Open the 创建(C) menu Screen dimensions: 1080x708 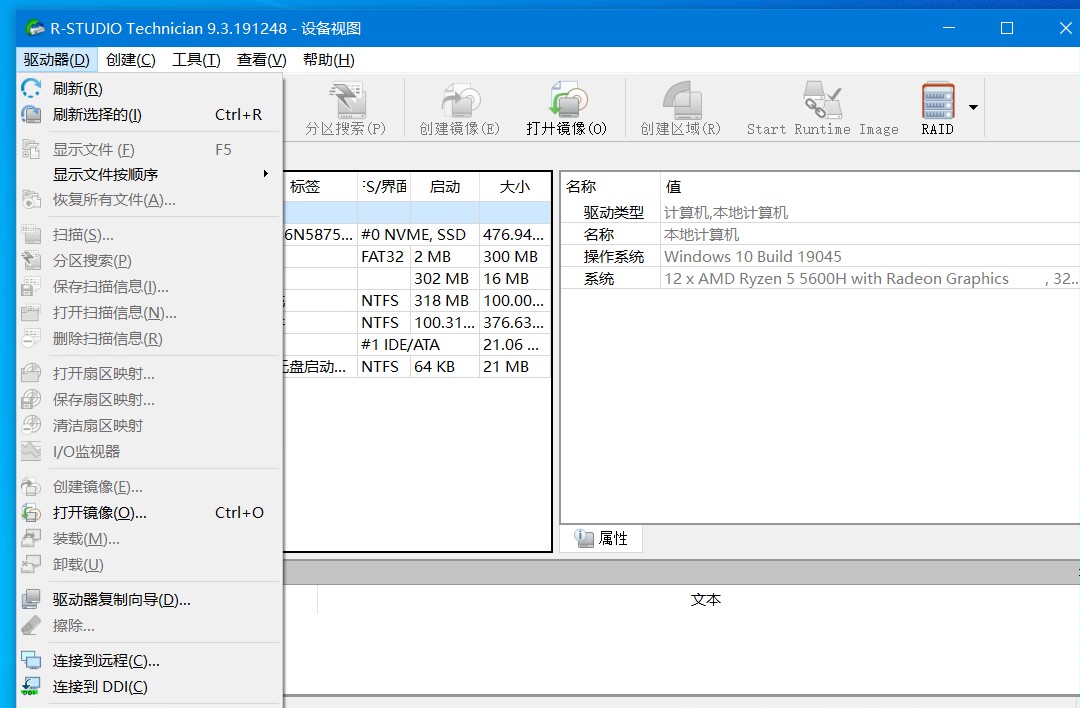(131, 60)
